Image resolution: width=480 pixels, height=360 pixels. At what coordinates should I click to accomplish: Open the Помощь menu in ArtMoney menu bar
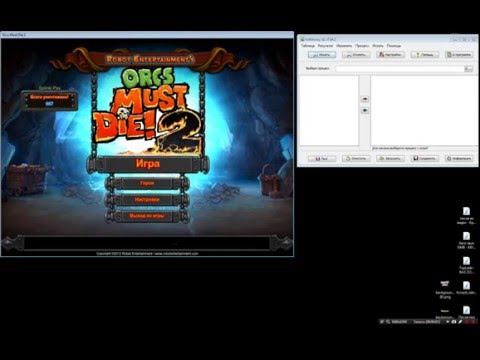[394, 46]
